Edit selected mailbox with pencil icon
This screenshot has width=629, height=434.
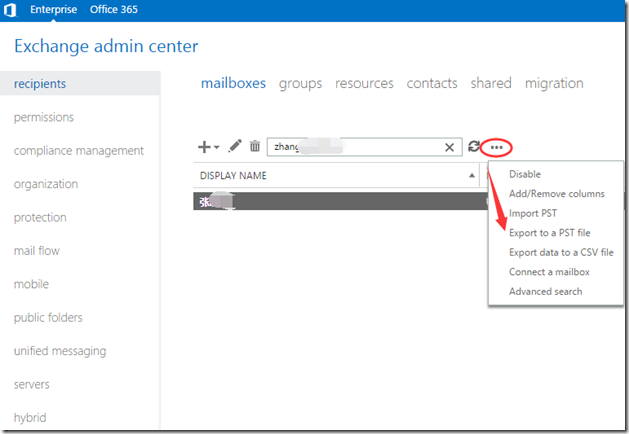coord(235,146)
